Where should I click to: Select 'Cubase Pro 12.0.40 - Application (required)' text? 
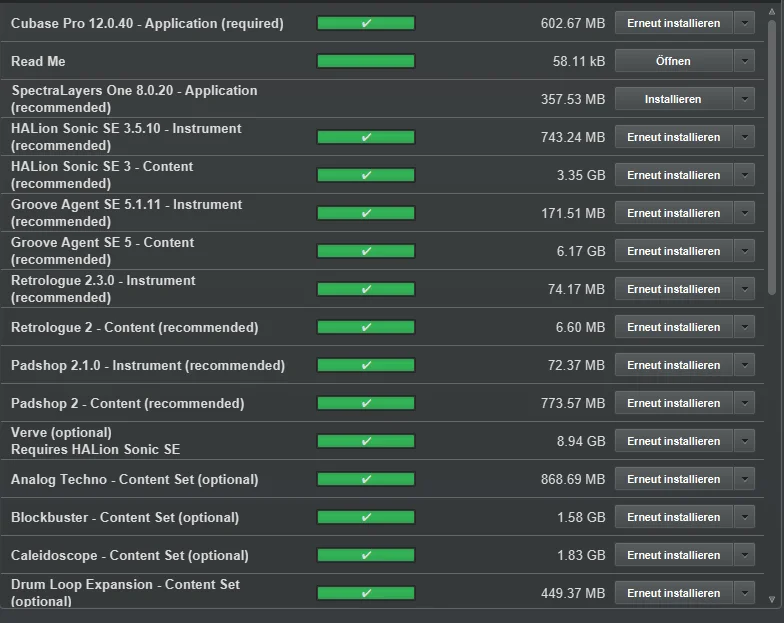click(147, 24)
